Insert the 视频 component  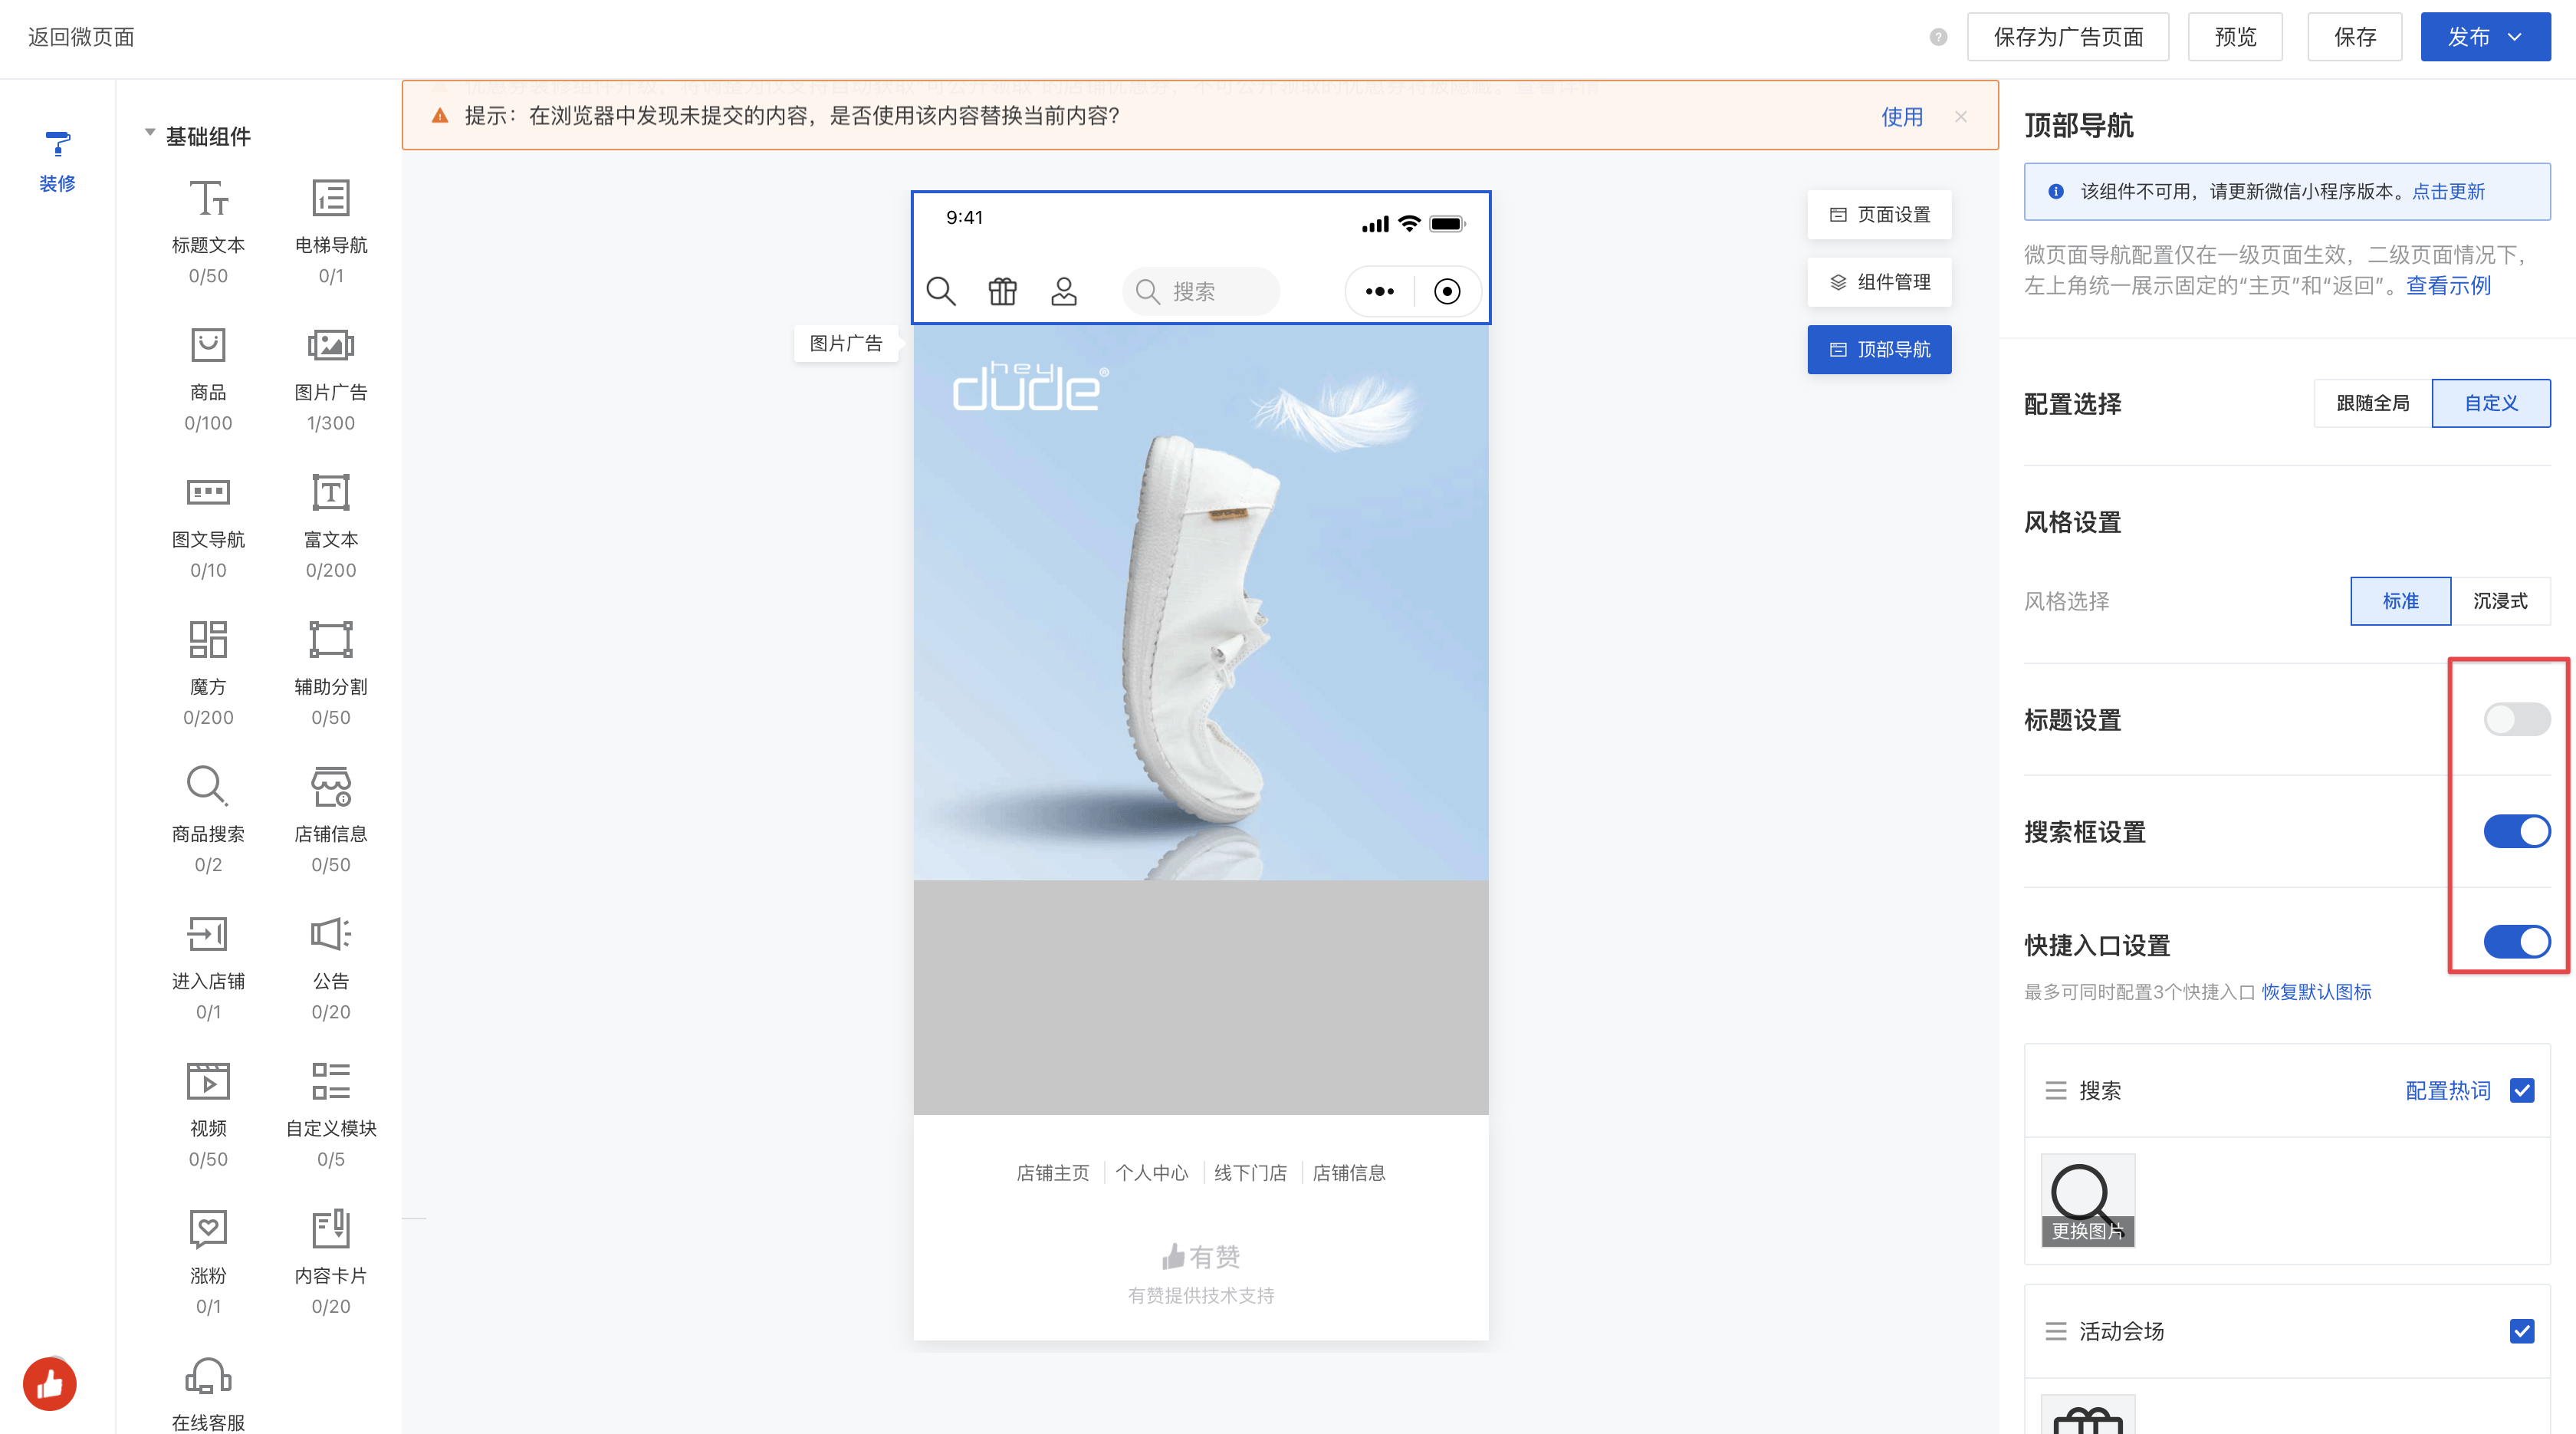[208, 1081]
